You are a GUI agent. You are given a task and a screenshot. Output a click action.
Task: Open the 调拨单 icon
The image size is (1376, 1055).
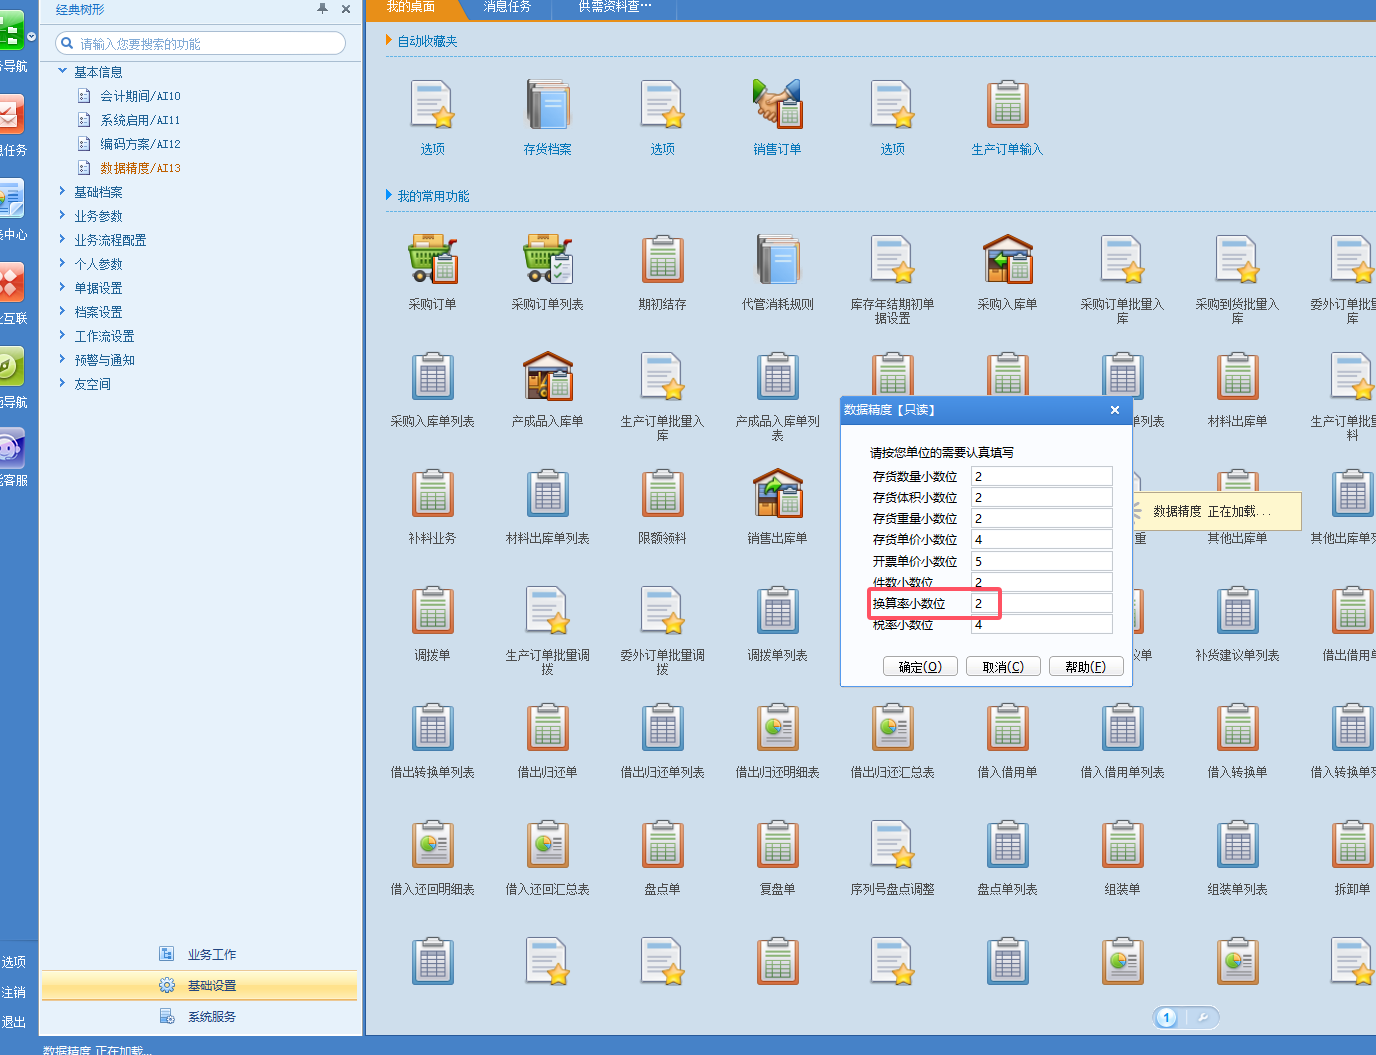(x=432, y=611)
